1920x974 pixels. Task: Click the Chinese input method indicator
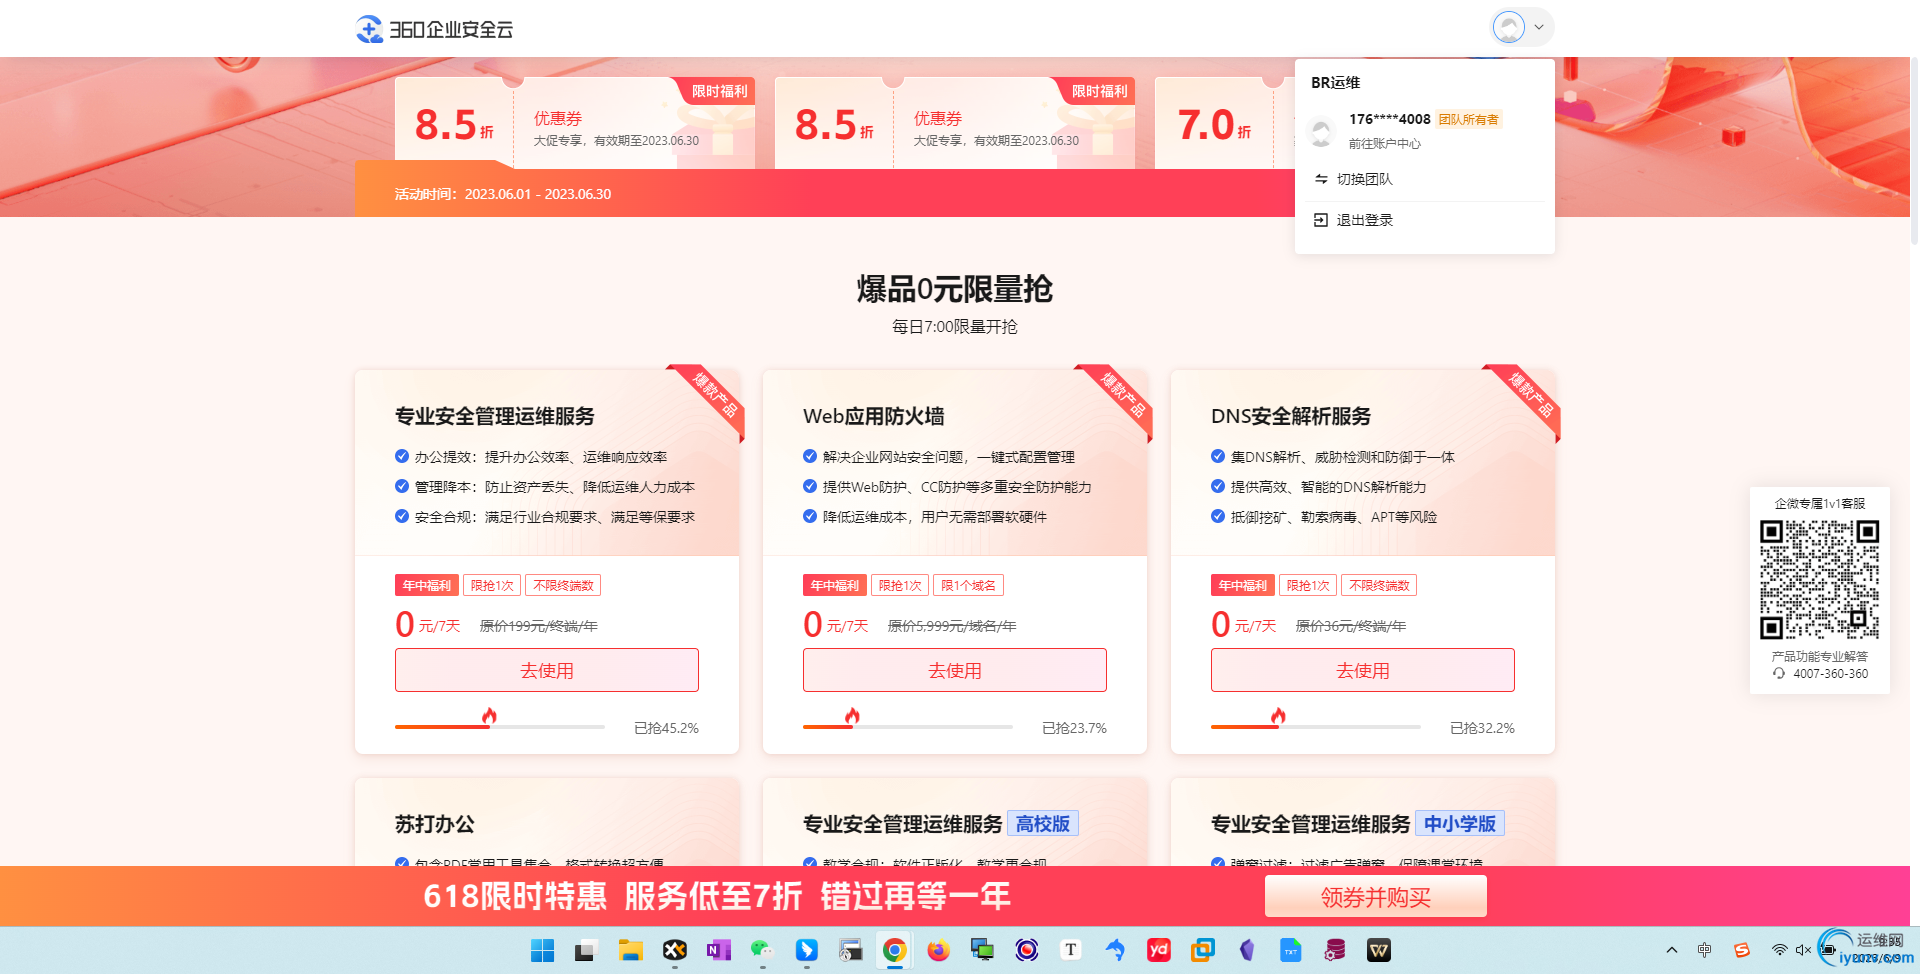1705,950
